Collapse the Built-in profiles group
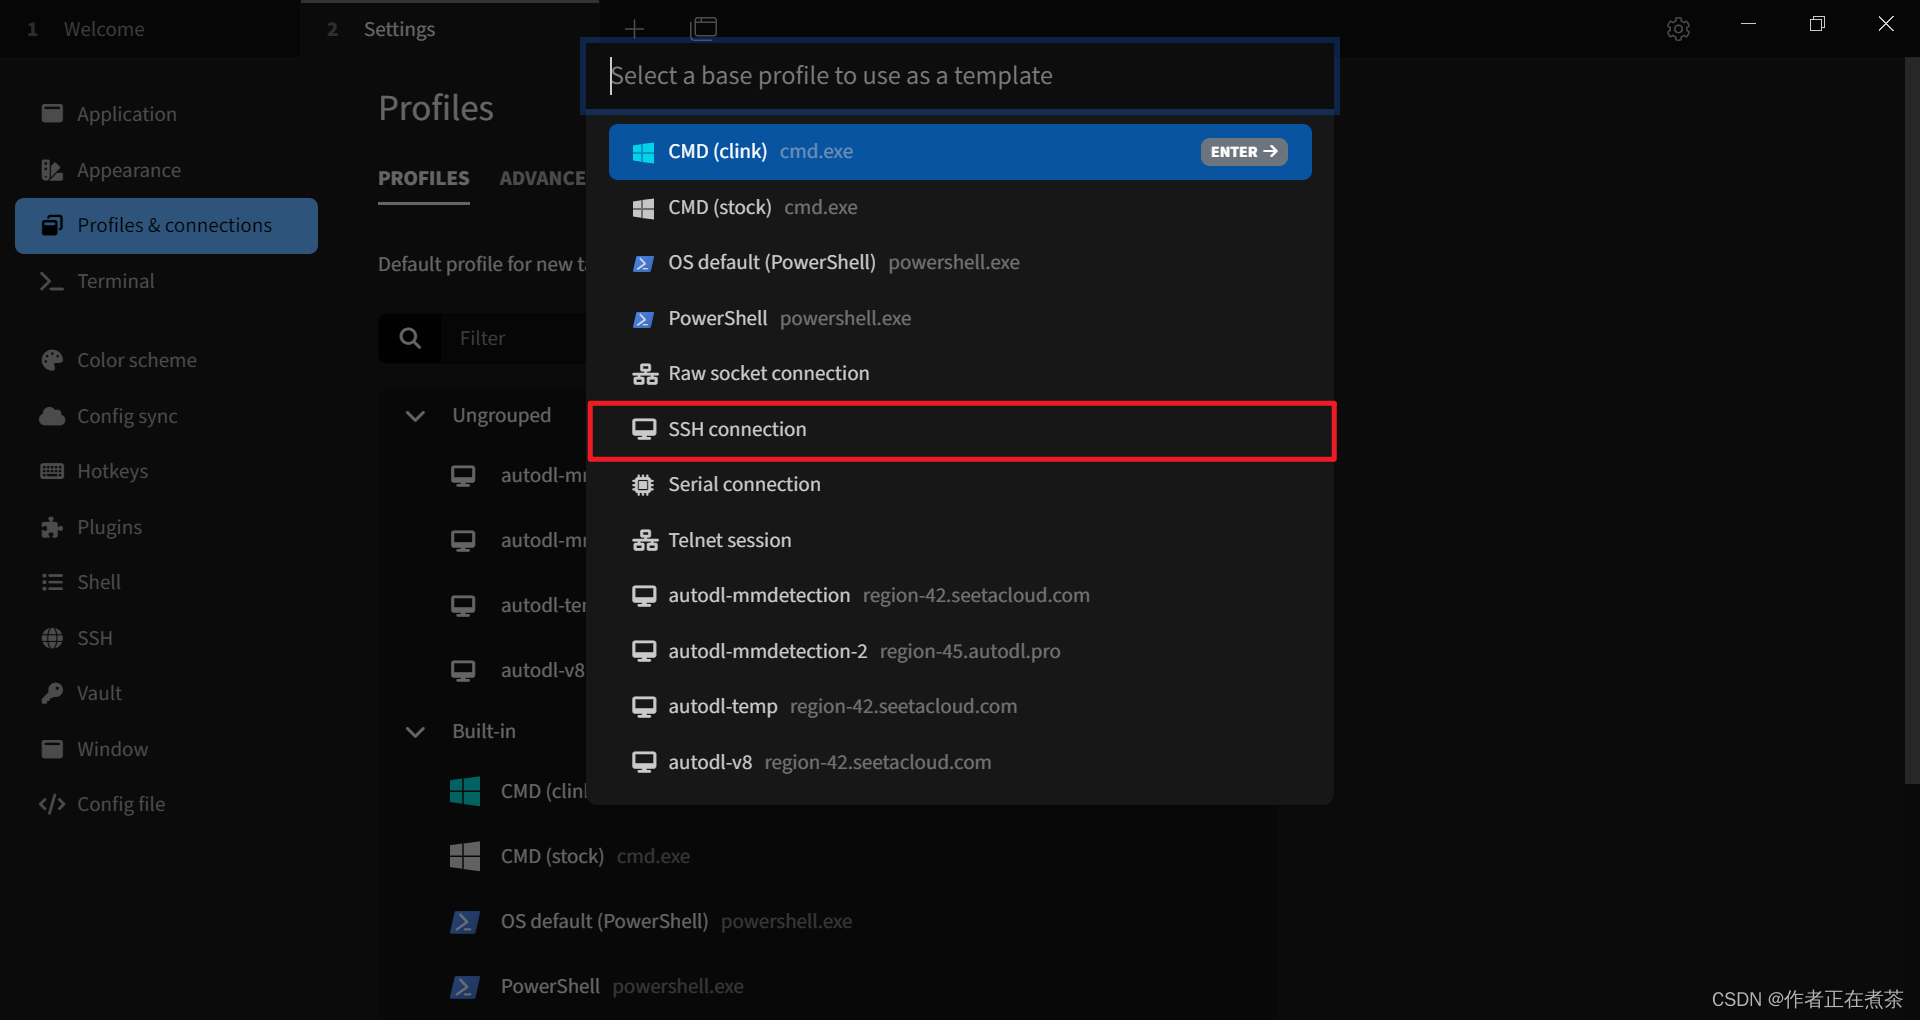 tap(415, 732)
